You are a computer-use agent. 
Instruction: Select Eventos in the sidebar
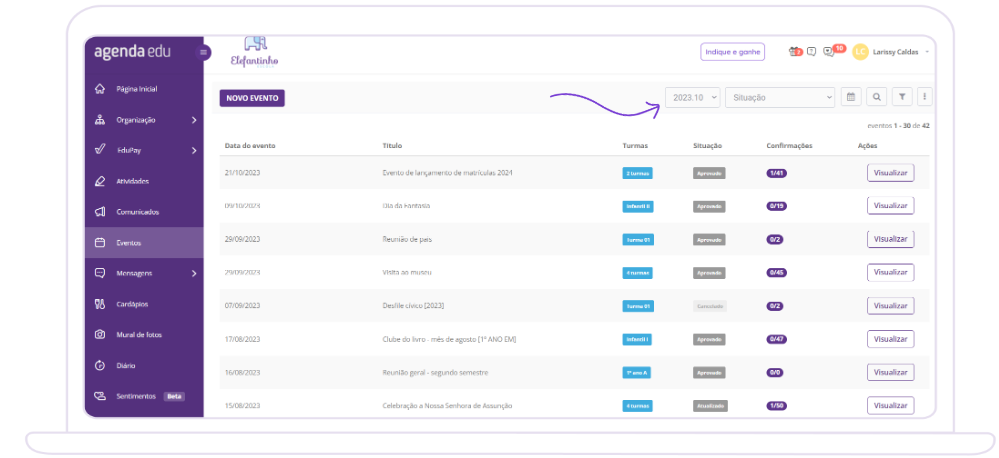click(144, 243)
